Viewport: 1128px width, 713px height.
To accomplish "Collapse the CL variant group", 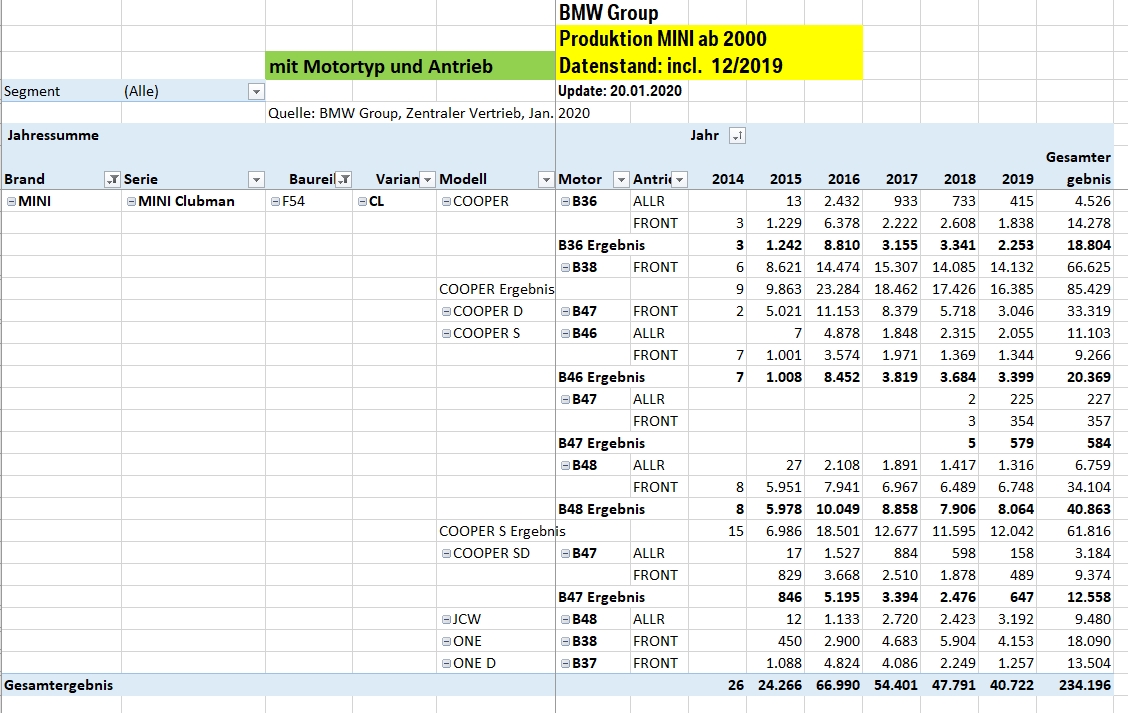I will (x=362, y=201).
